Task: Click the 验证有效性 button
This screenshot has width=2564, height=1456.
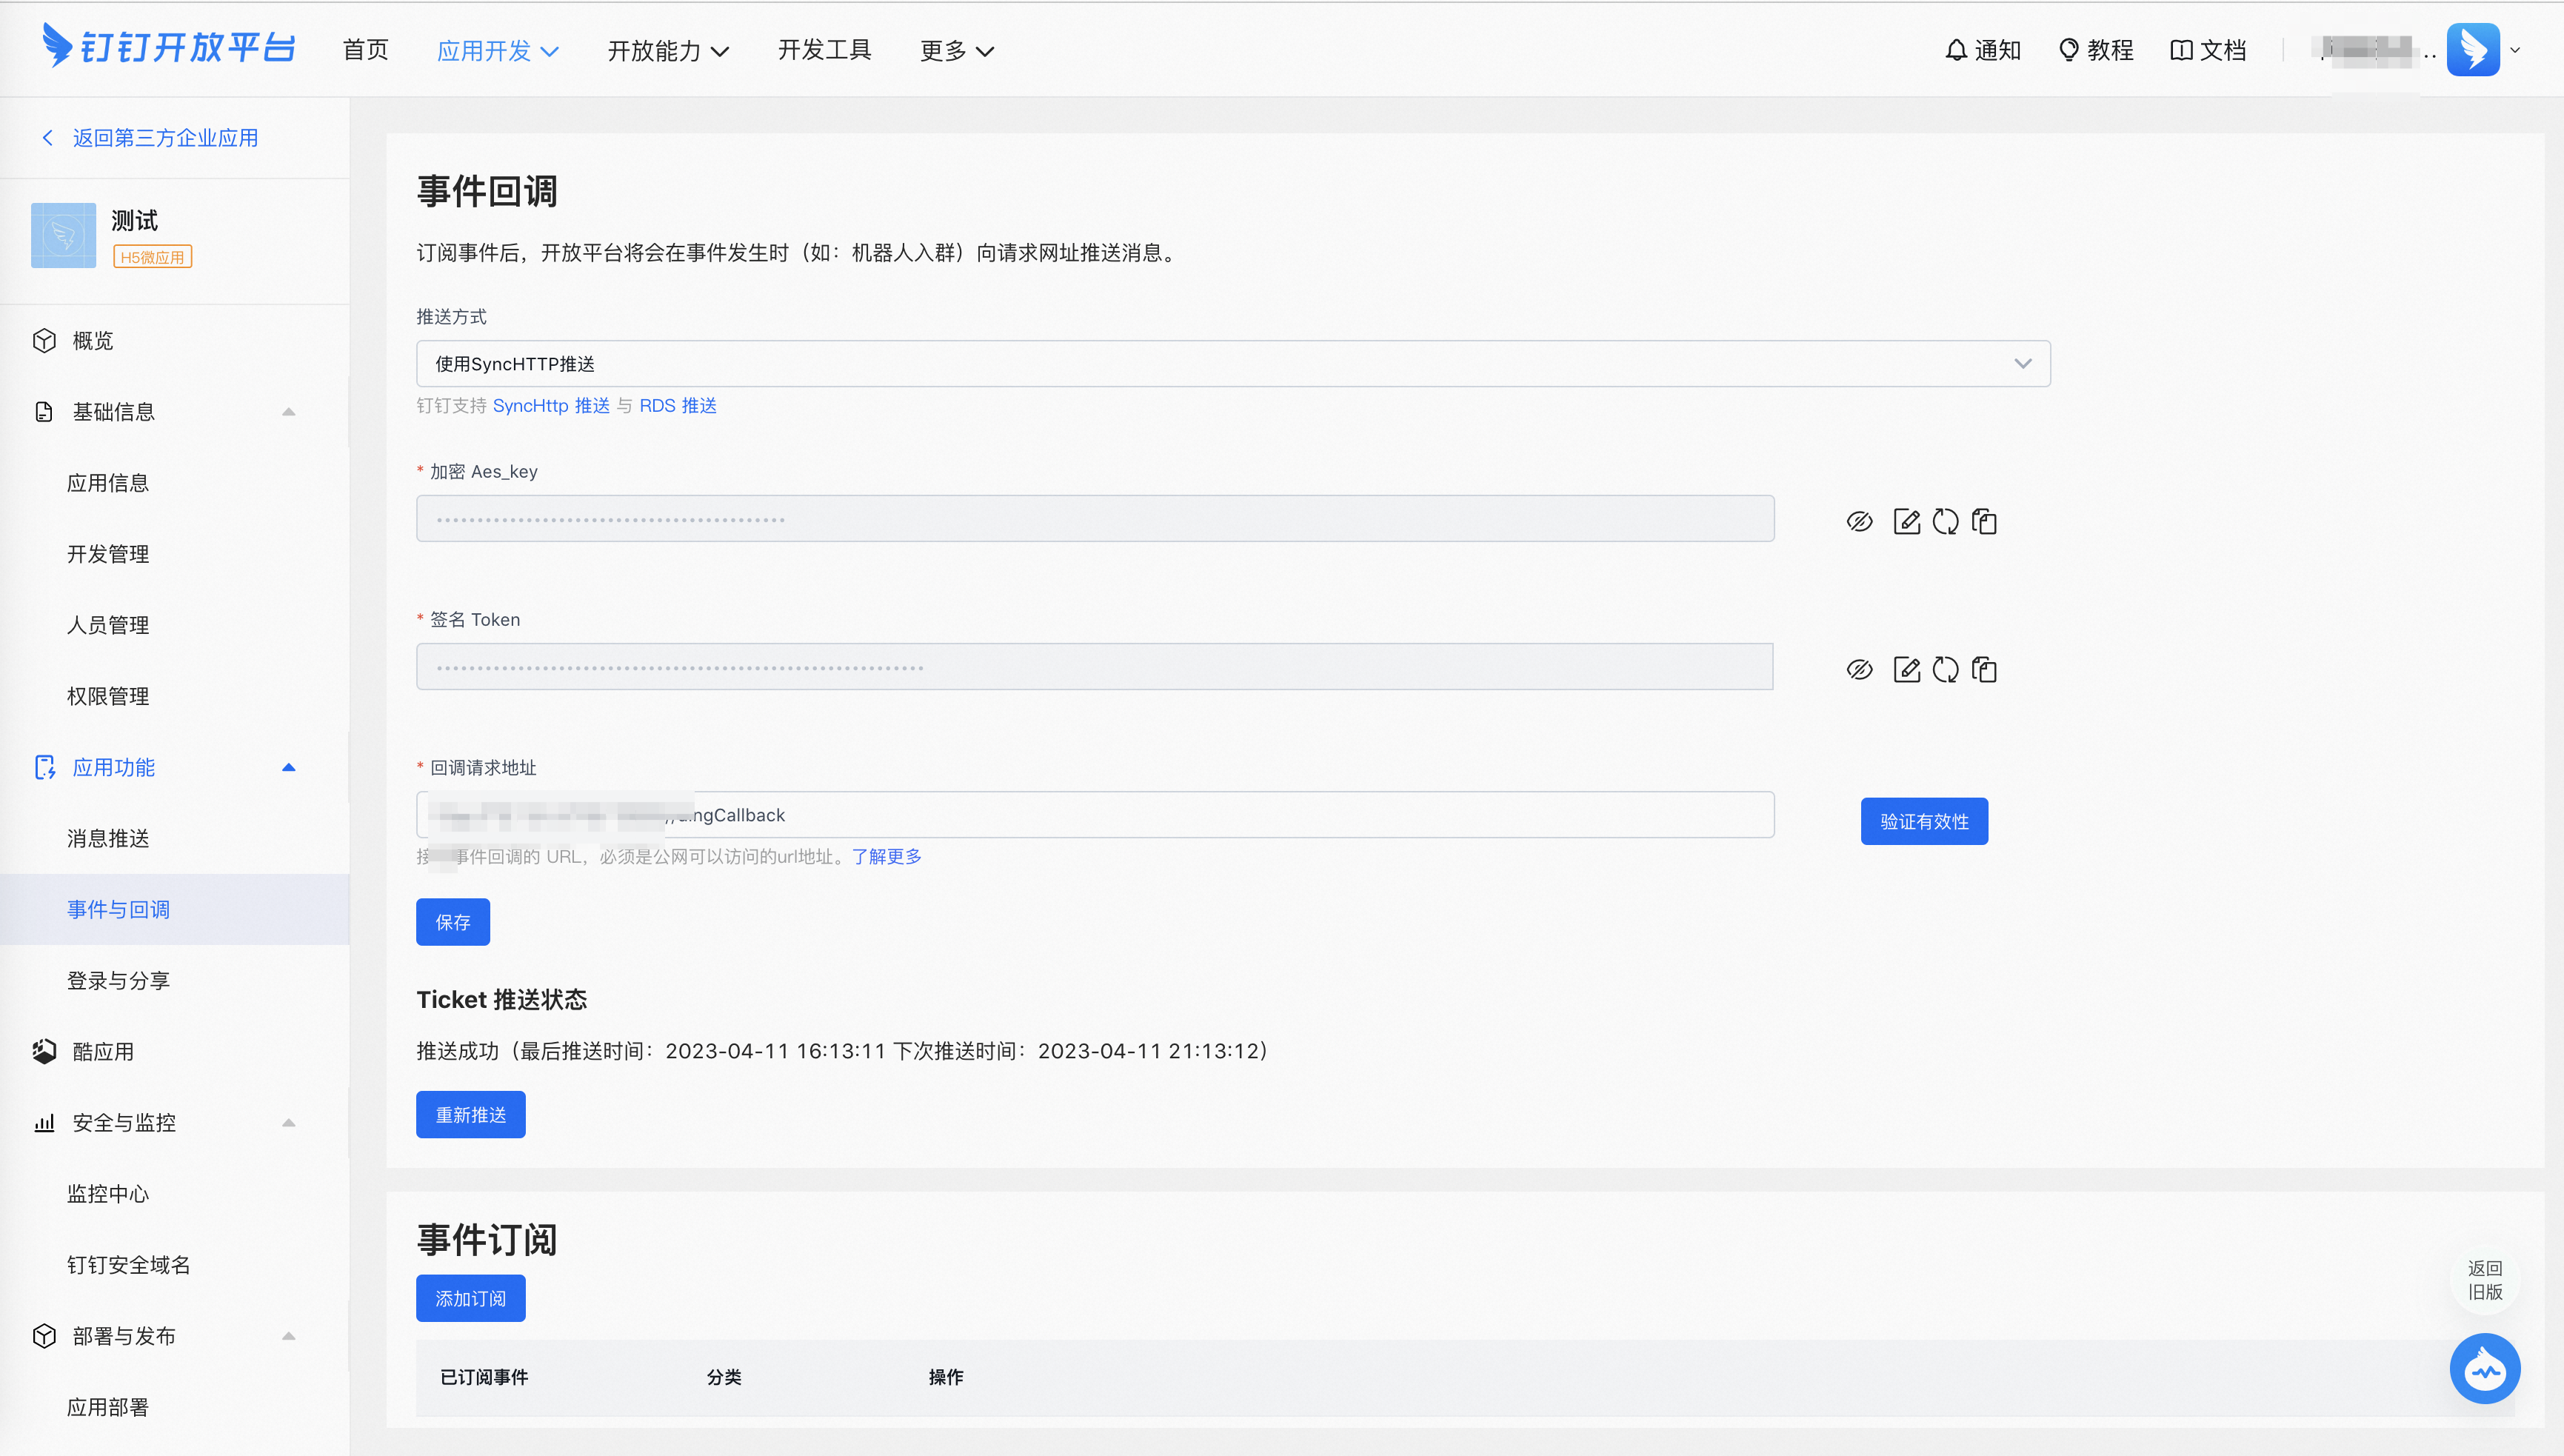Action: 1923,822
